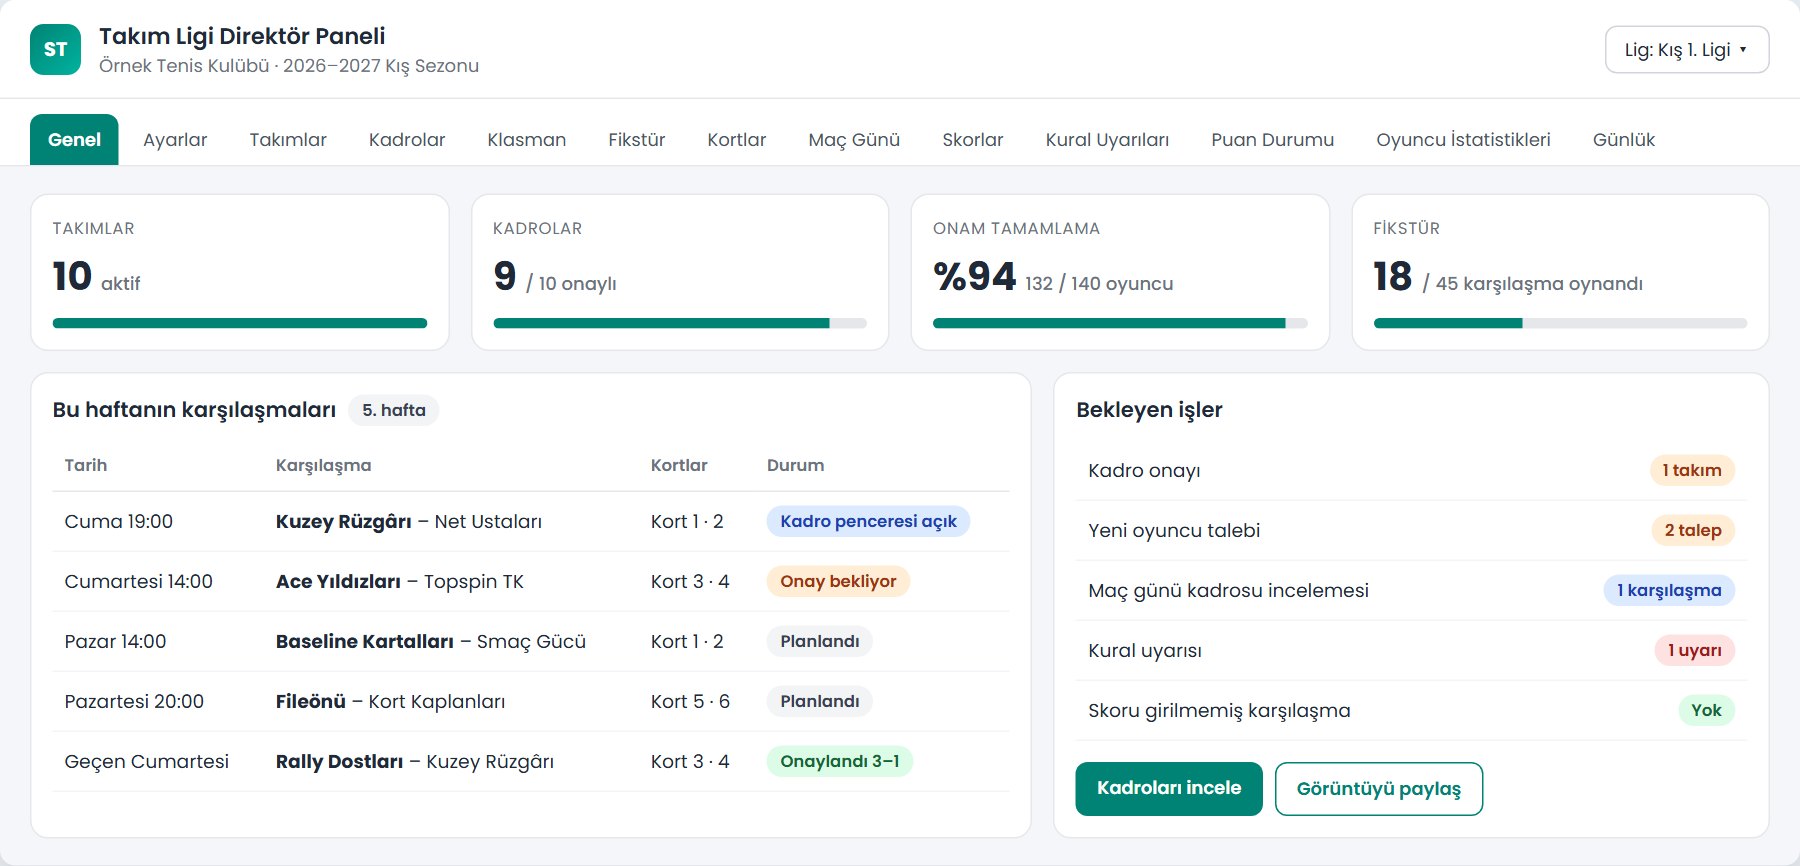
Task: Open the Puan Durumu tab
Action: (1273, 140)
